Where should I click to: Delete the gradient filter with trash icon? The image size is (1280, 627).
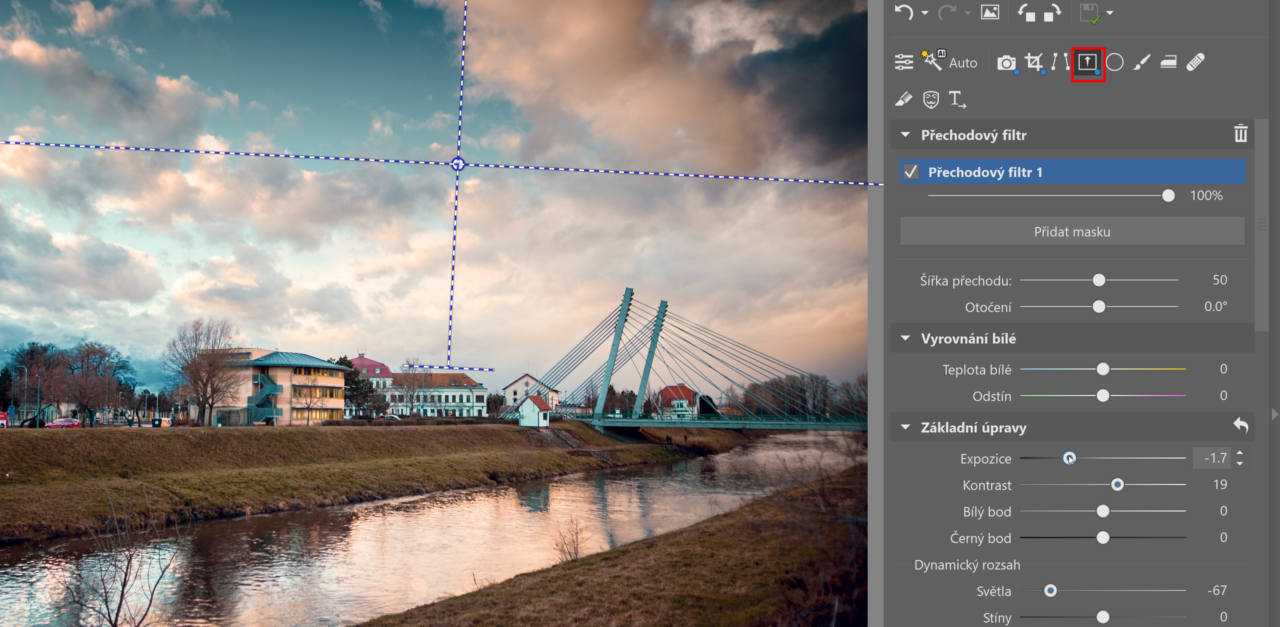coord(1240,134)
